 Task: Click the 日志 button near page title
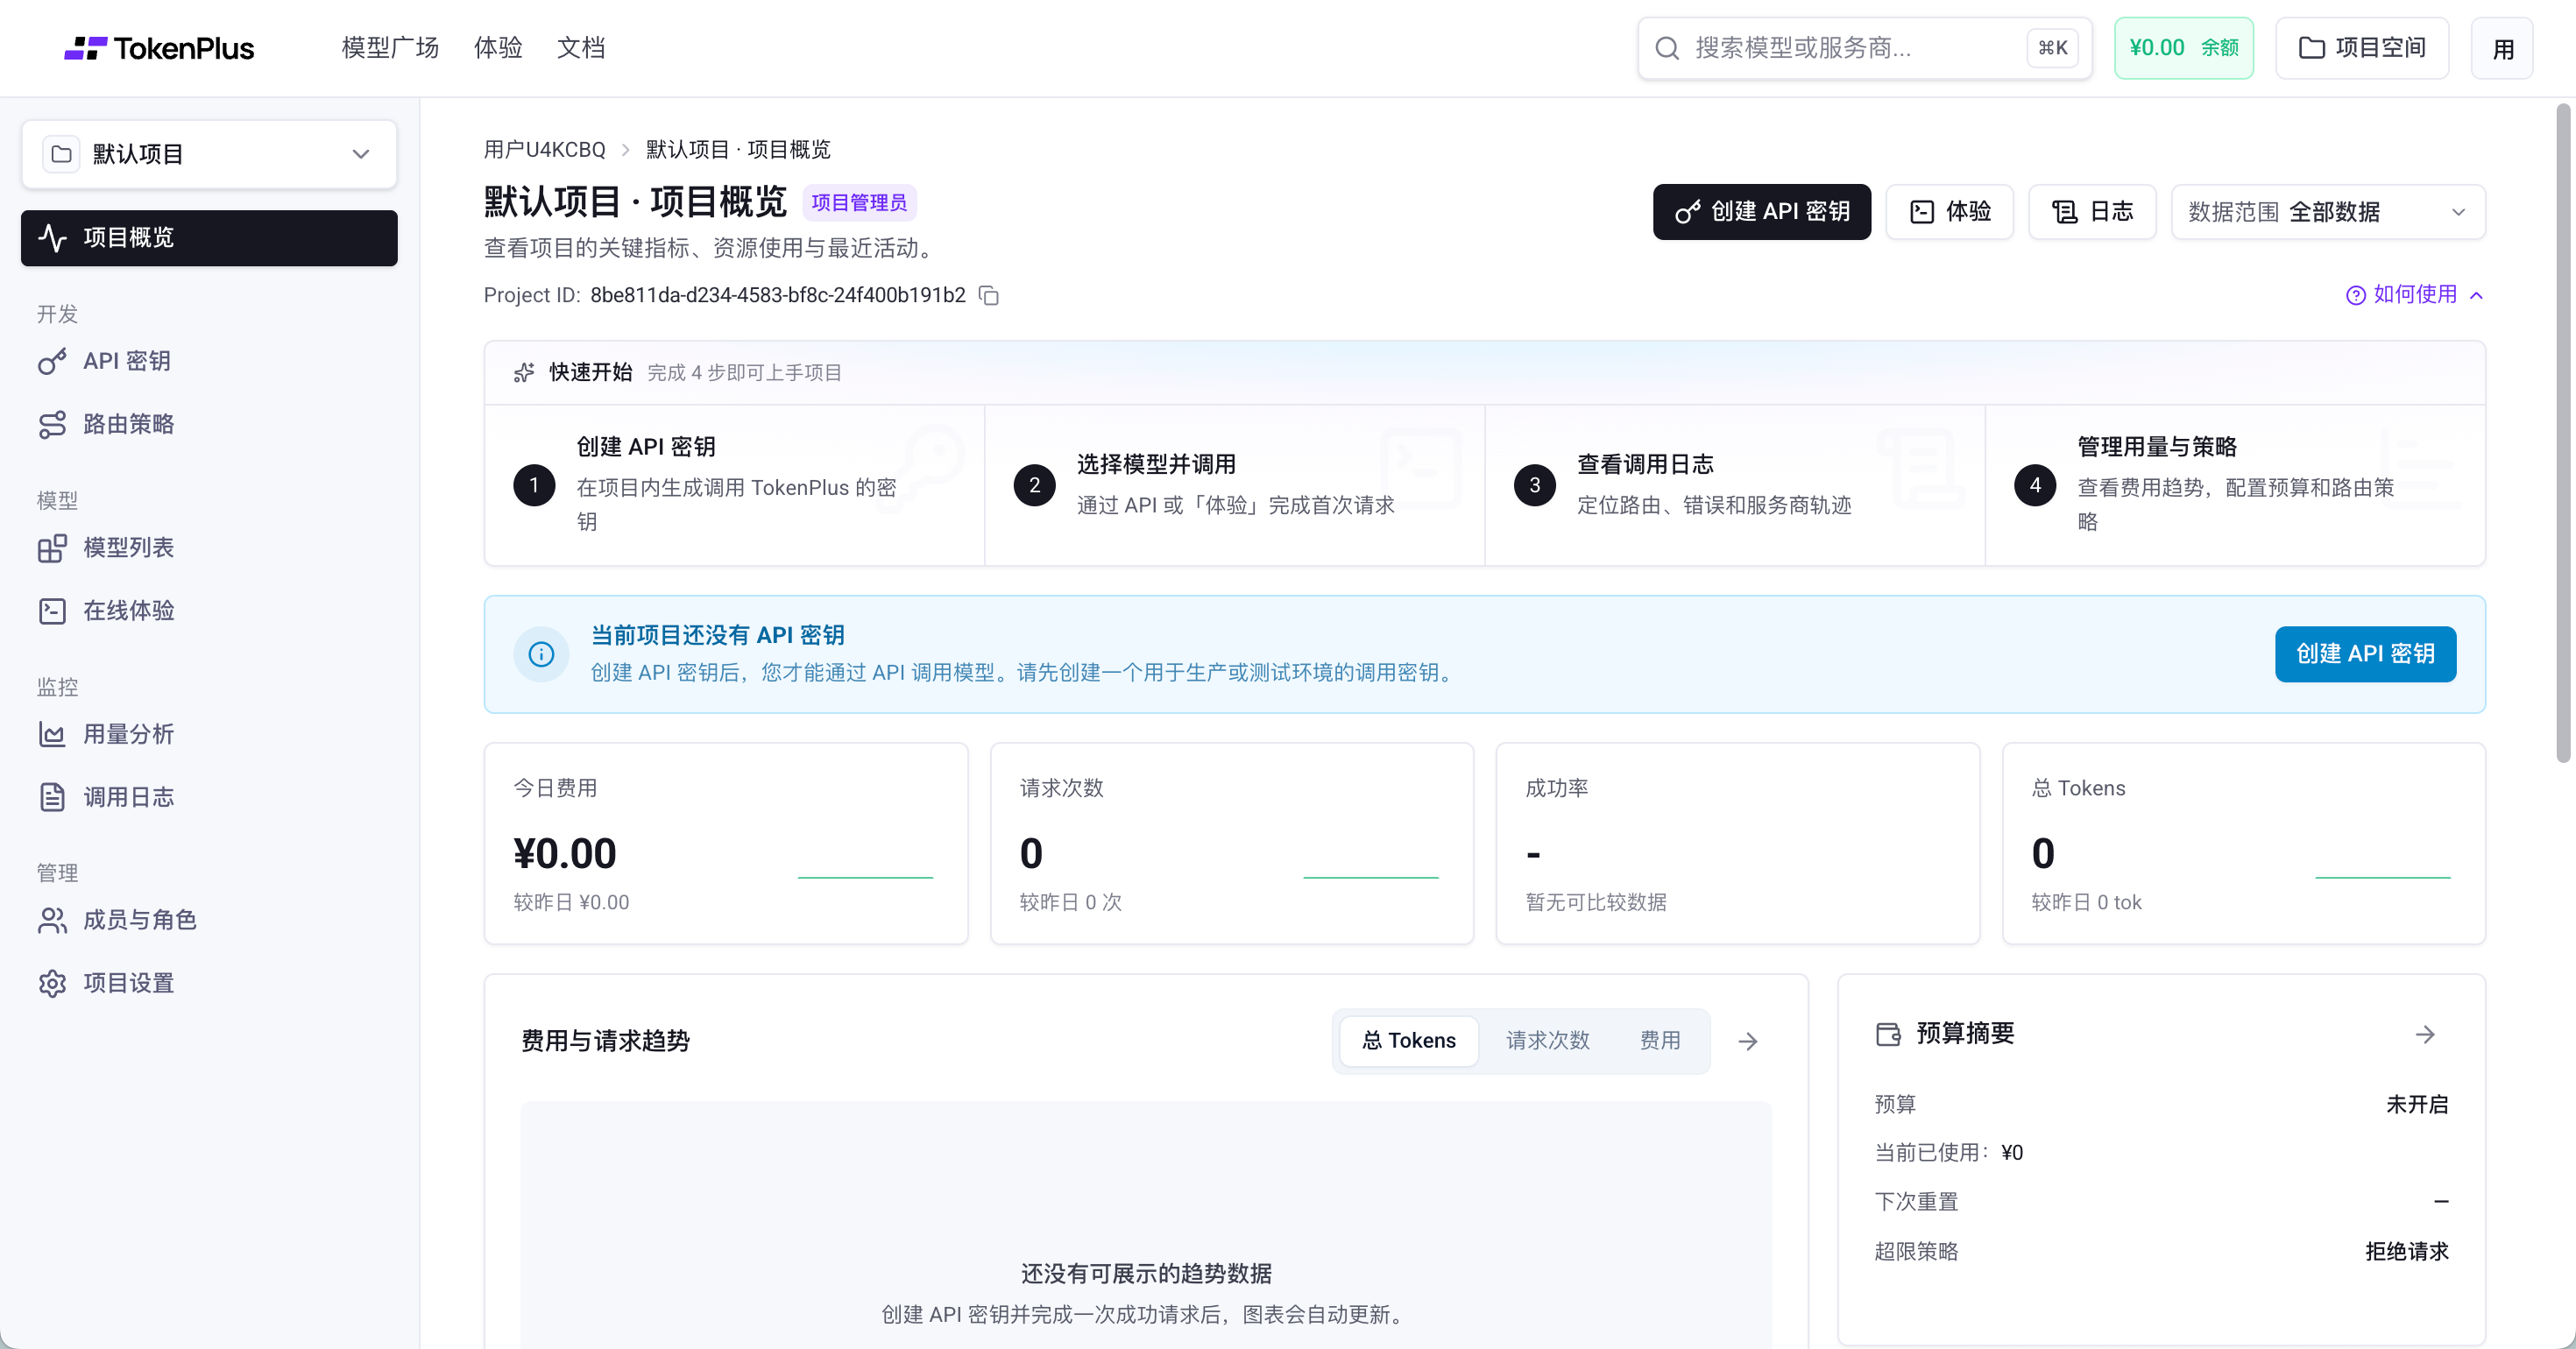tap(2092, 212)
